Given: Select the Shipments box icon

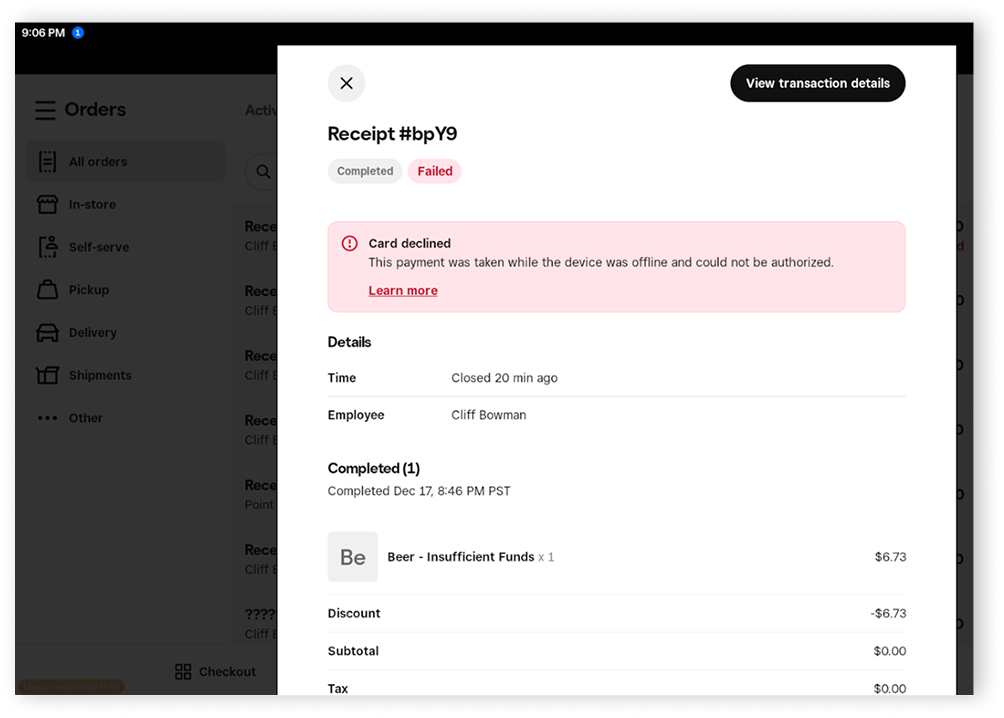Looking at the screenshot, I should pos(47,375).
